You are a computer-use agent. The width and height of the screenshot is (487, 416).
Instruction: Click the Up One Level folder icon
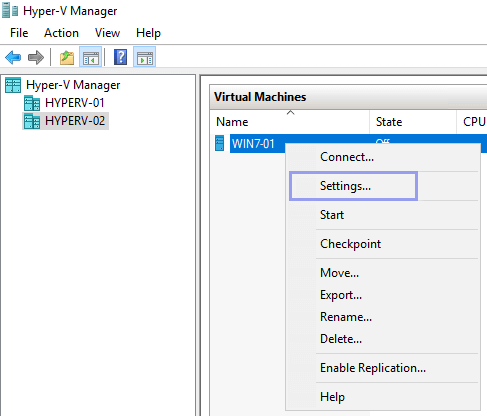point(67,57)
